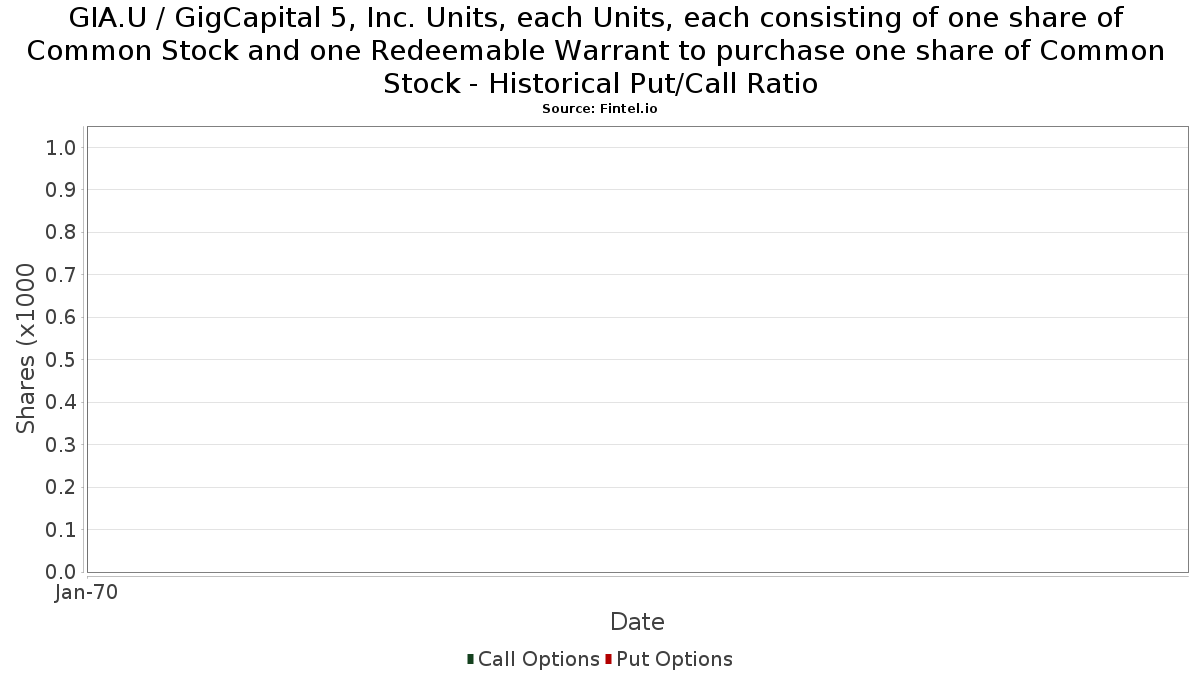Click the 0.5 y-axis tick label
Screen dimensions: 1200x675
tap(61, 359)
